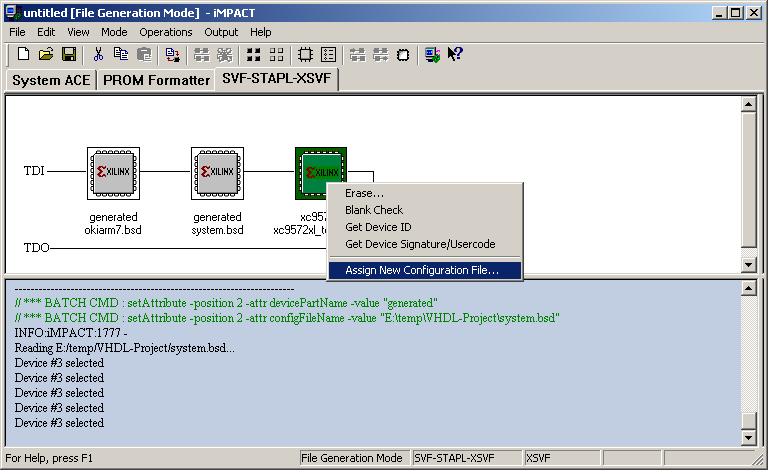The width and height of the screenshot is (768, 470).
Task: Click the New file toolbar icon
Action: click(23, 54)
